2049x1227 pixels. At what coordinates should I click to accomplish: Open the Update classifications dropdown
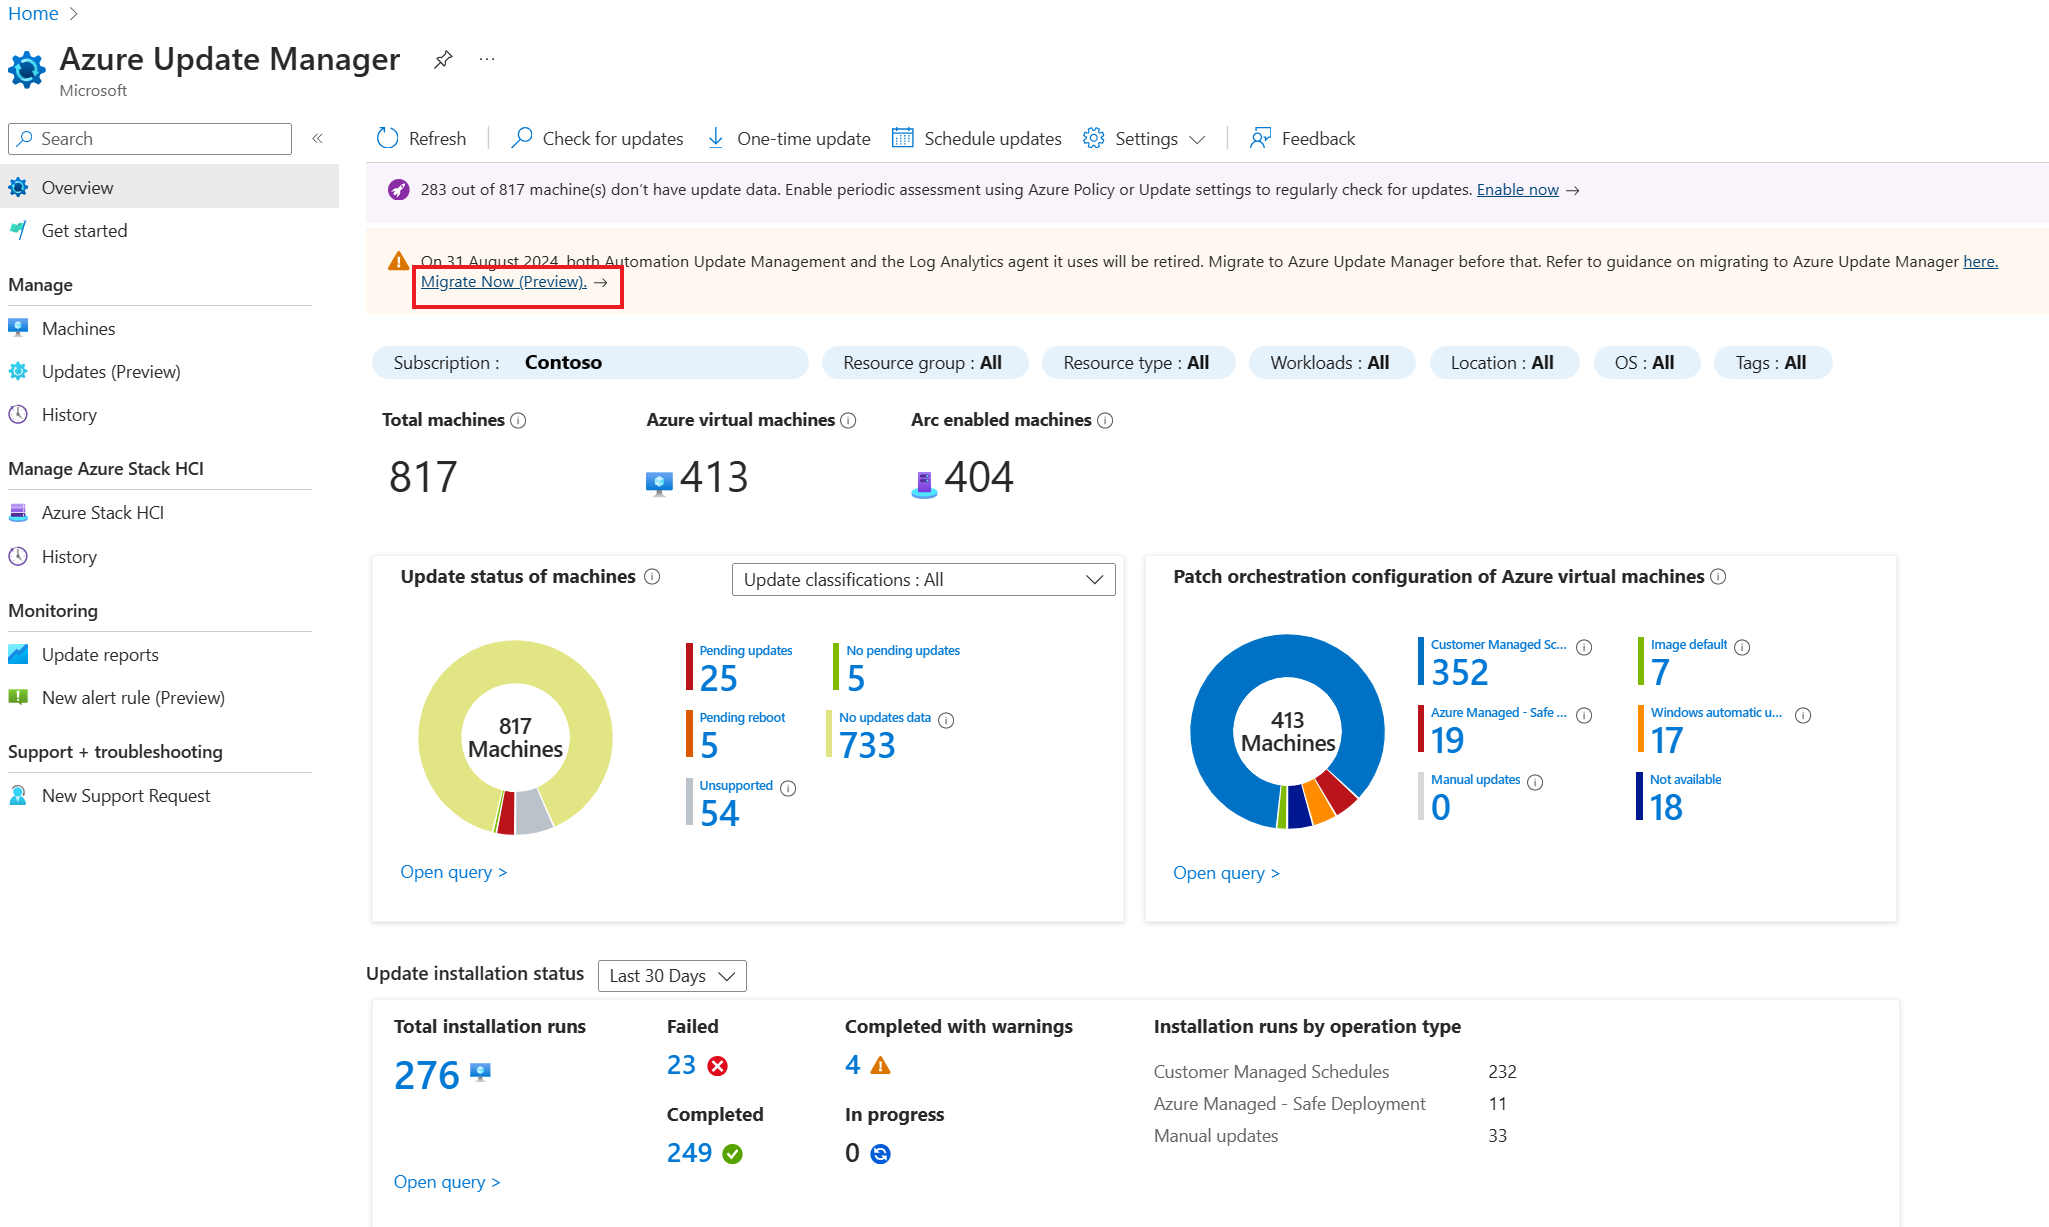click(922, 579)
